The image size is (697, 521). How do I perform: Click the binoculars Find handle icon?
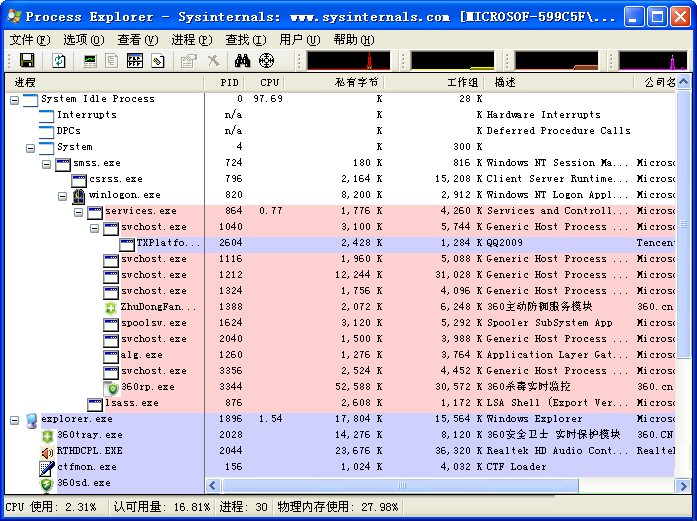(x=241, y=61)
